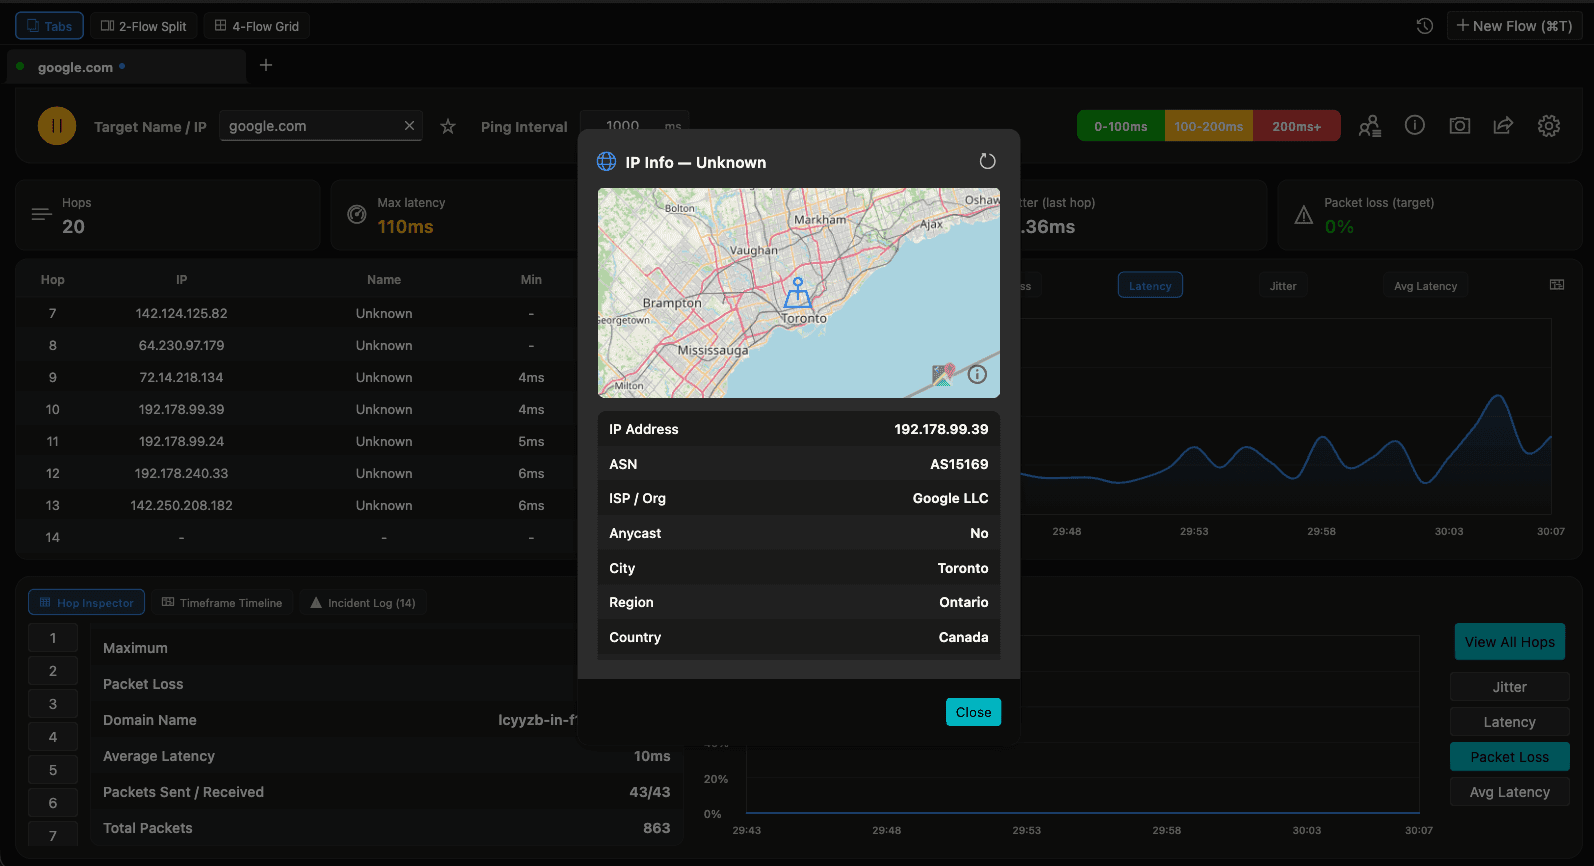
Task: Click the New Flow button
Action: 1514,26
